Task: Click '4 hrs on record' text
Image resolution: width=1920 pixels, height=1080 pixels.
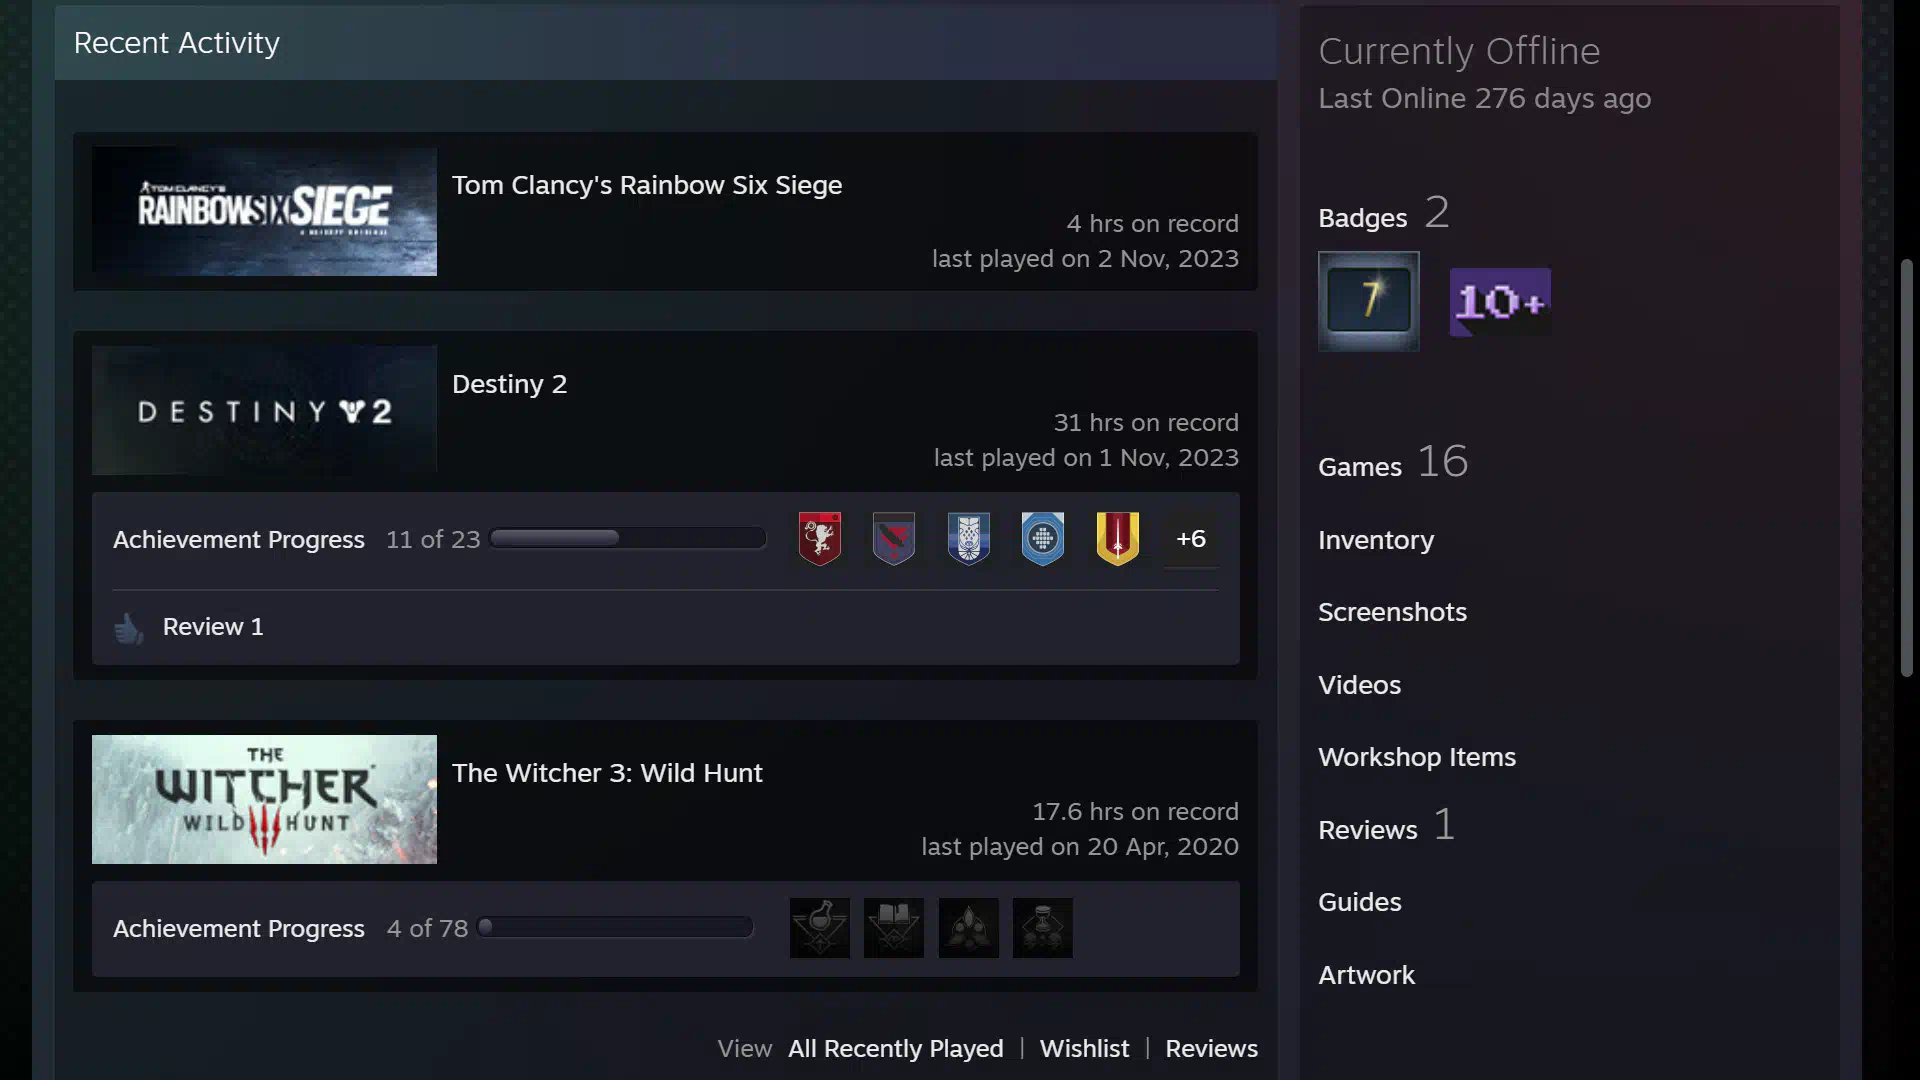Action: 1152,224
